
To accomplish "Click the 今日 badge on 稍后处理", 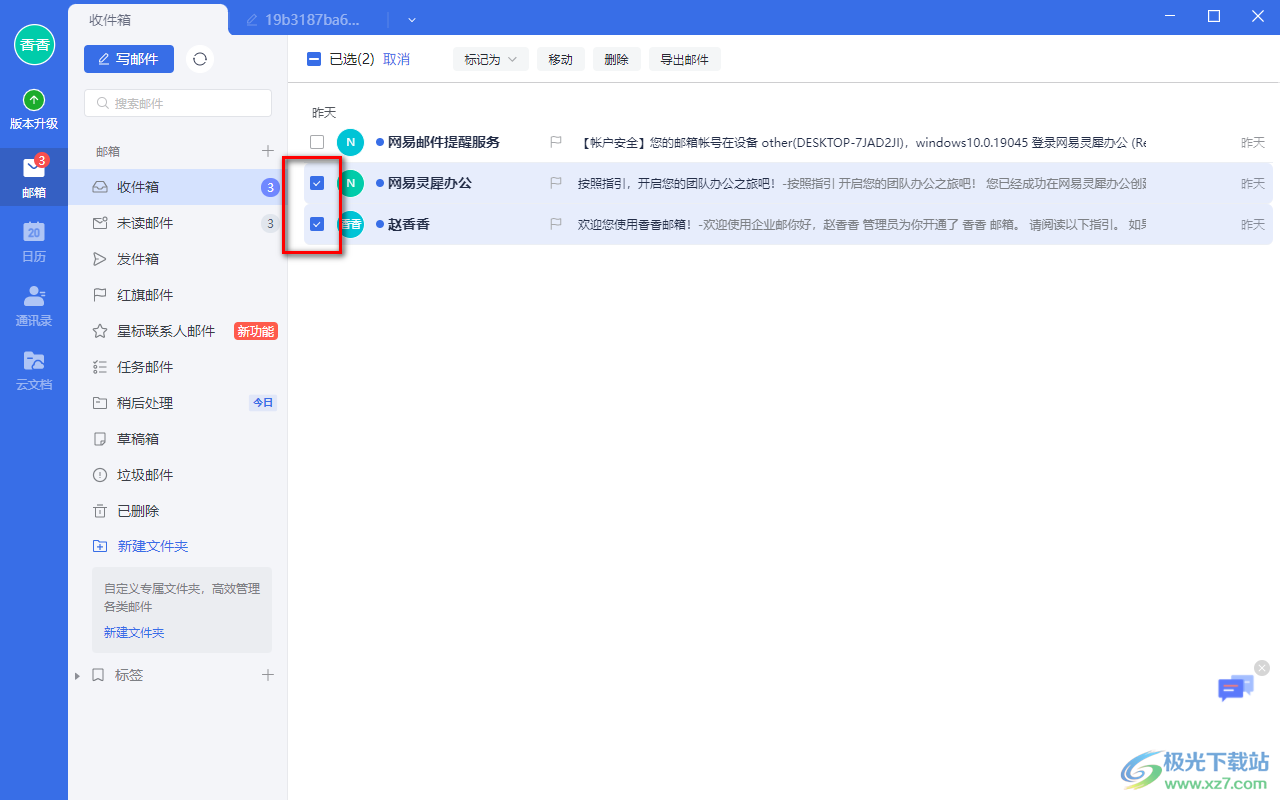I will [262, 403].
